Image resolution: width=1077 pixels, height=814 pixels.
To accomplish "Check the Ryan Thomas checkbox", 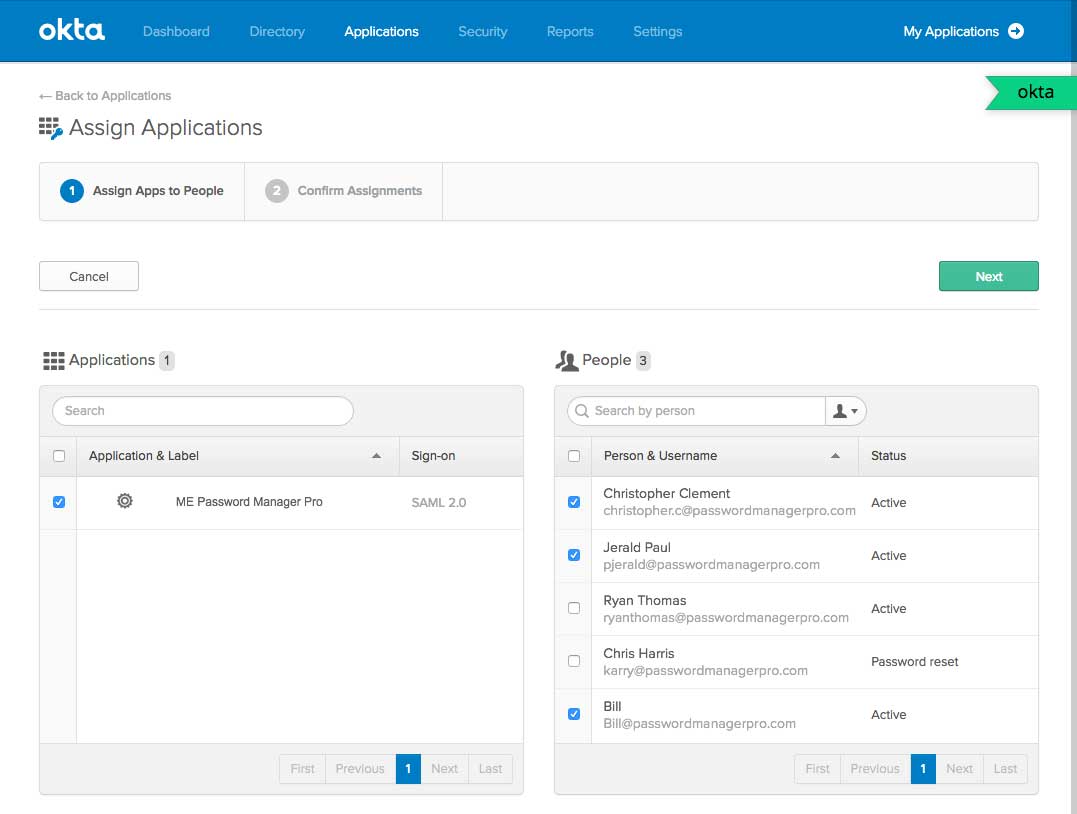I will [x=573, y=608].
